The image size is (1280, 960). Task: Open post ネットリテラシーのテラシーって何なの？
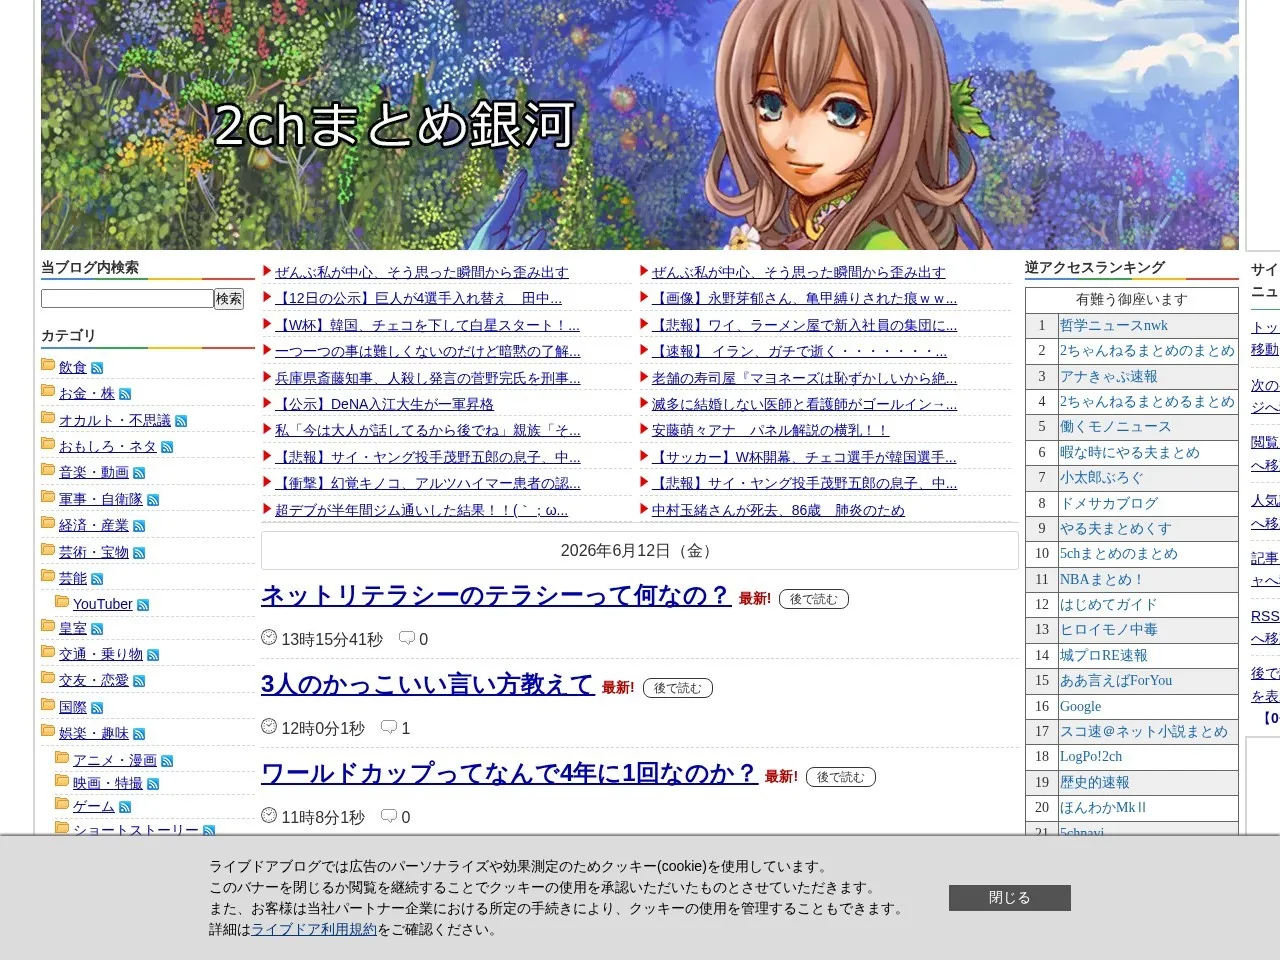(496, 596)
